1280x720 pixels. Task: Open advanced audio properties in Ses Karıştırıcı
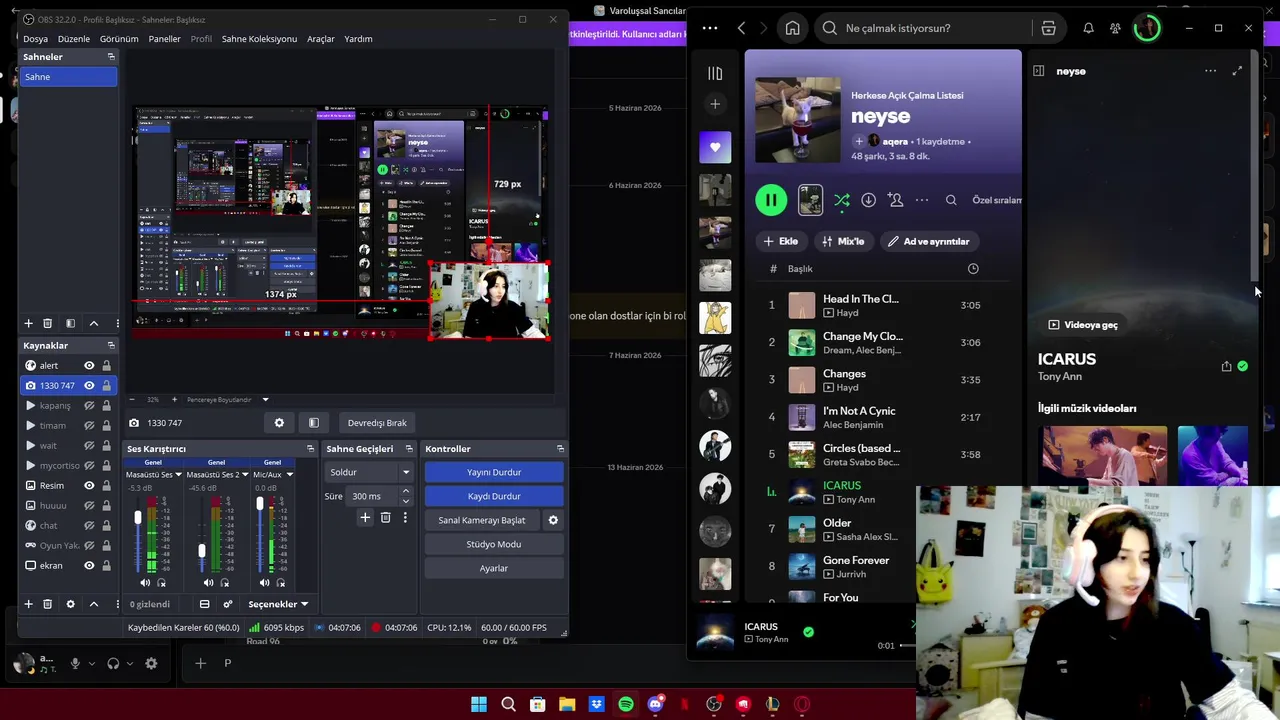tap(228, 604)
